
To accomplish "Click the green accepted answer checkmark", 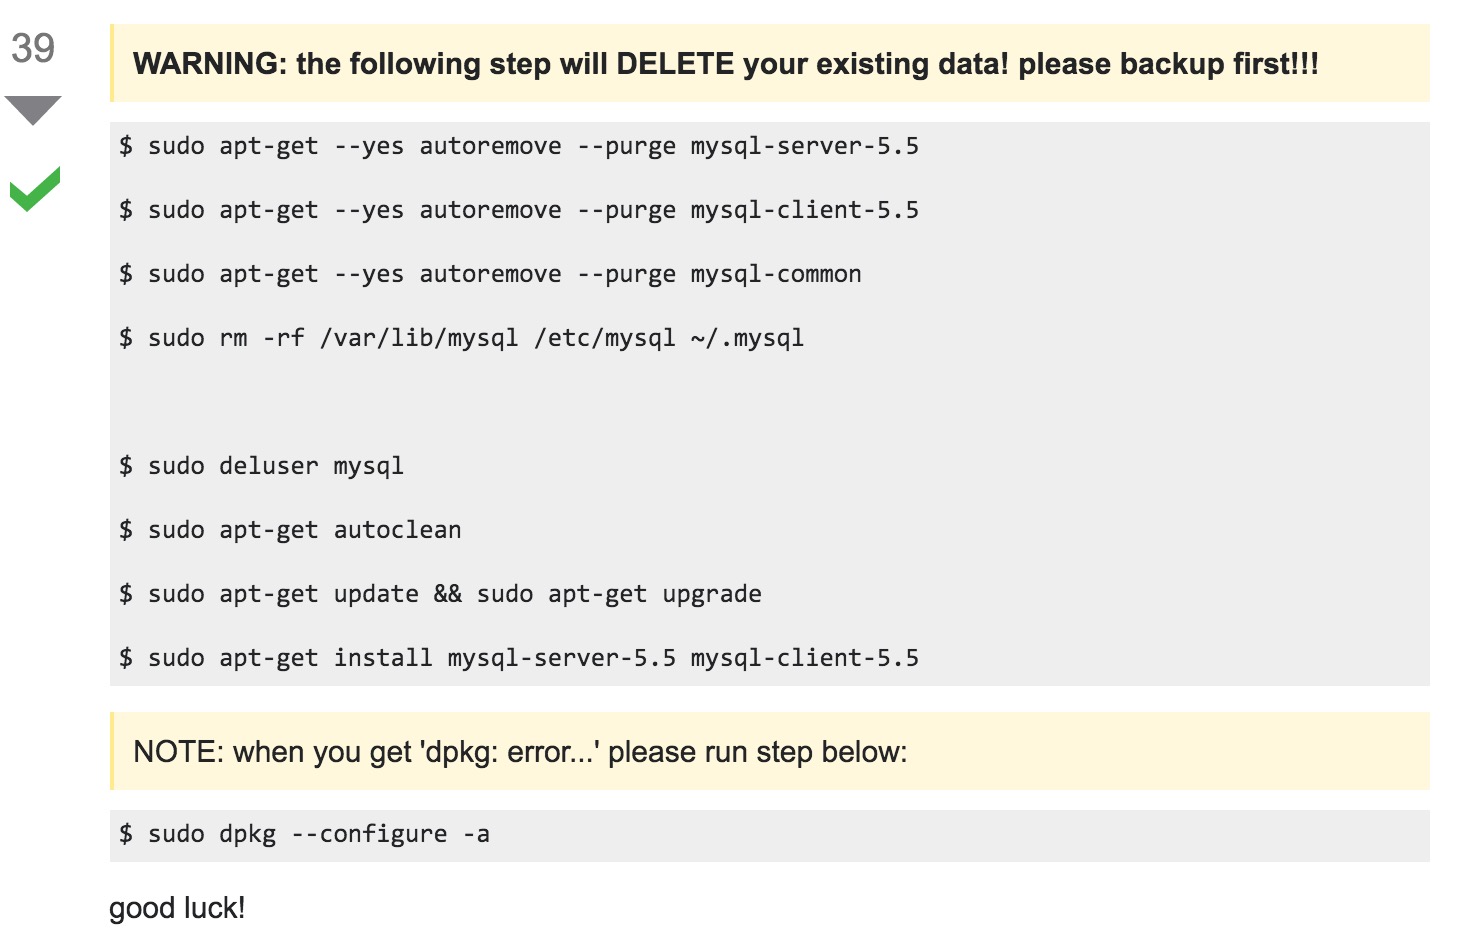I will tap(35, 189).
